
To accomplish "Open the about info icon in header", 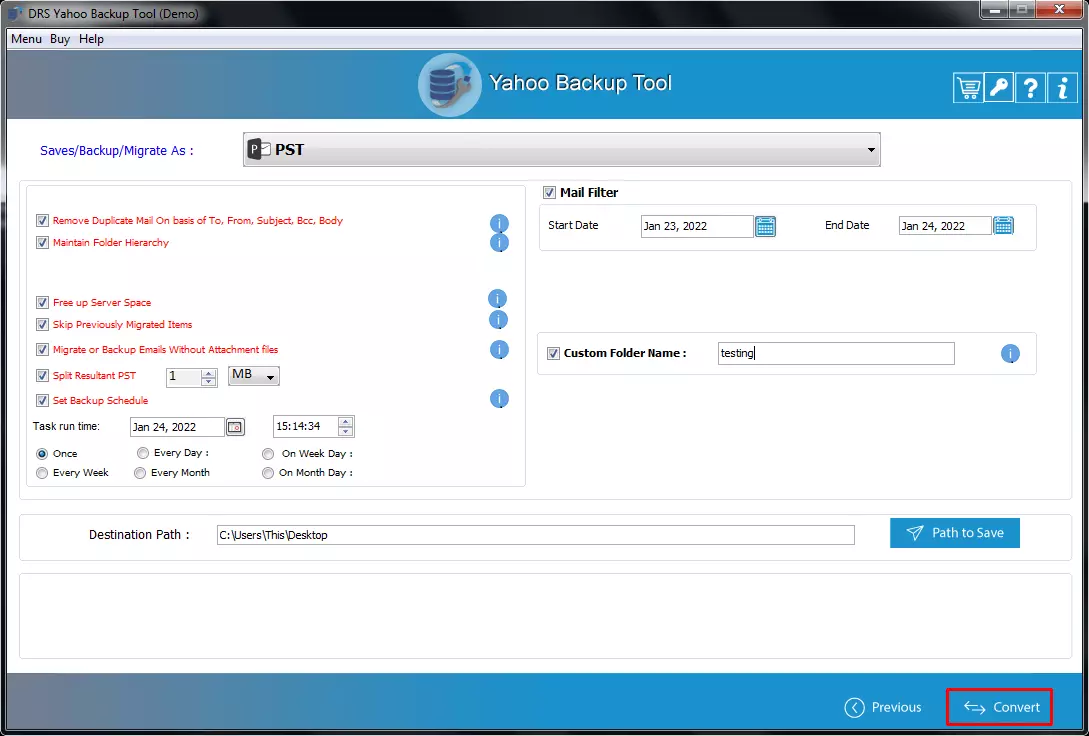I will tap(1062, 88).
